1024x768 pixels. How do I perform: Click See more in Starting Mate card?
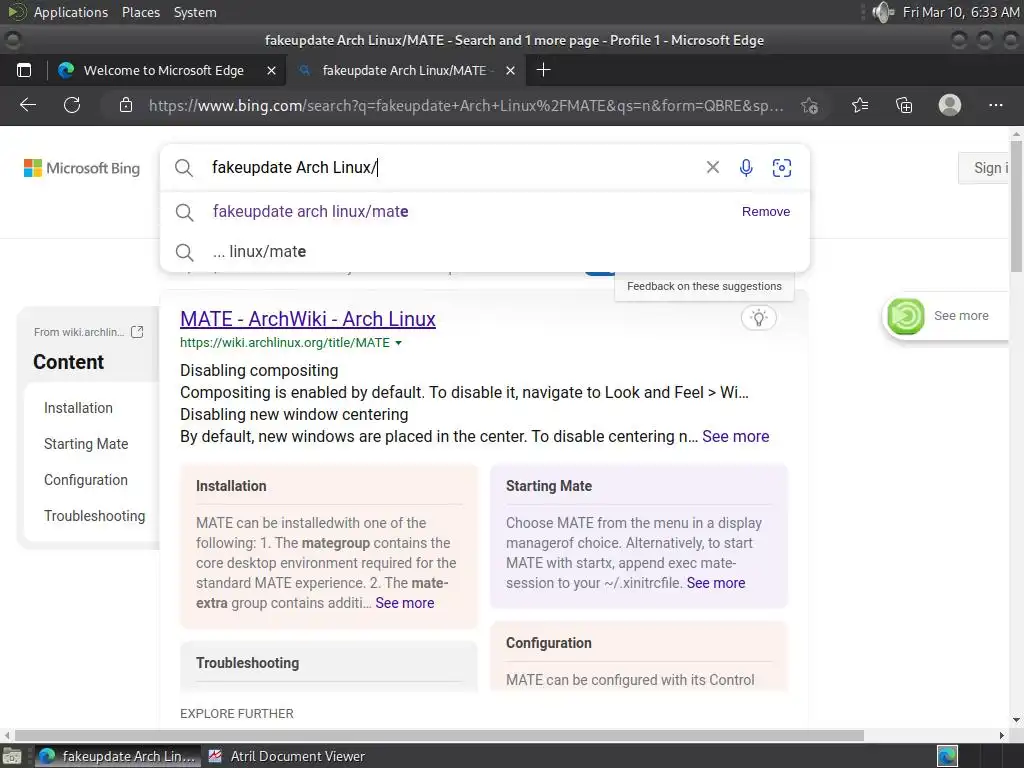716,583
